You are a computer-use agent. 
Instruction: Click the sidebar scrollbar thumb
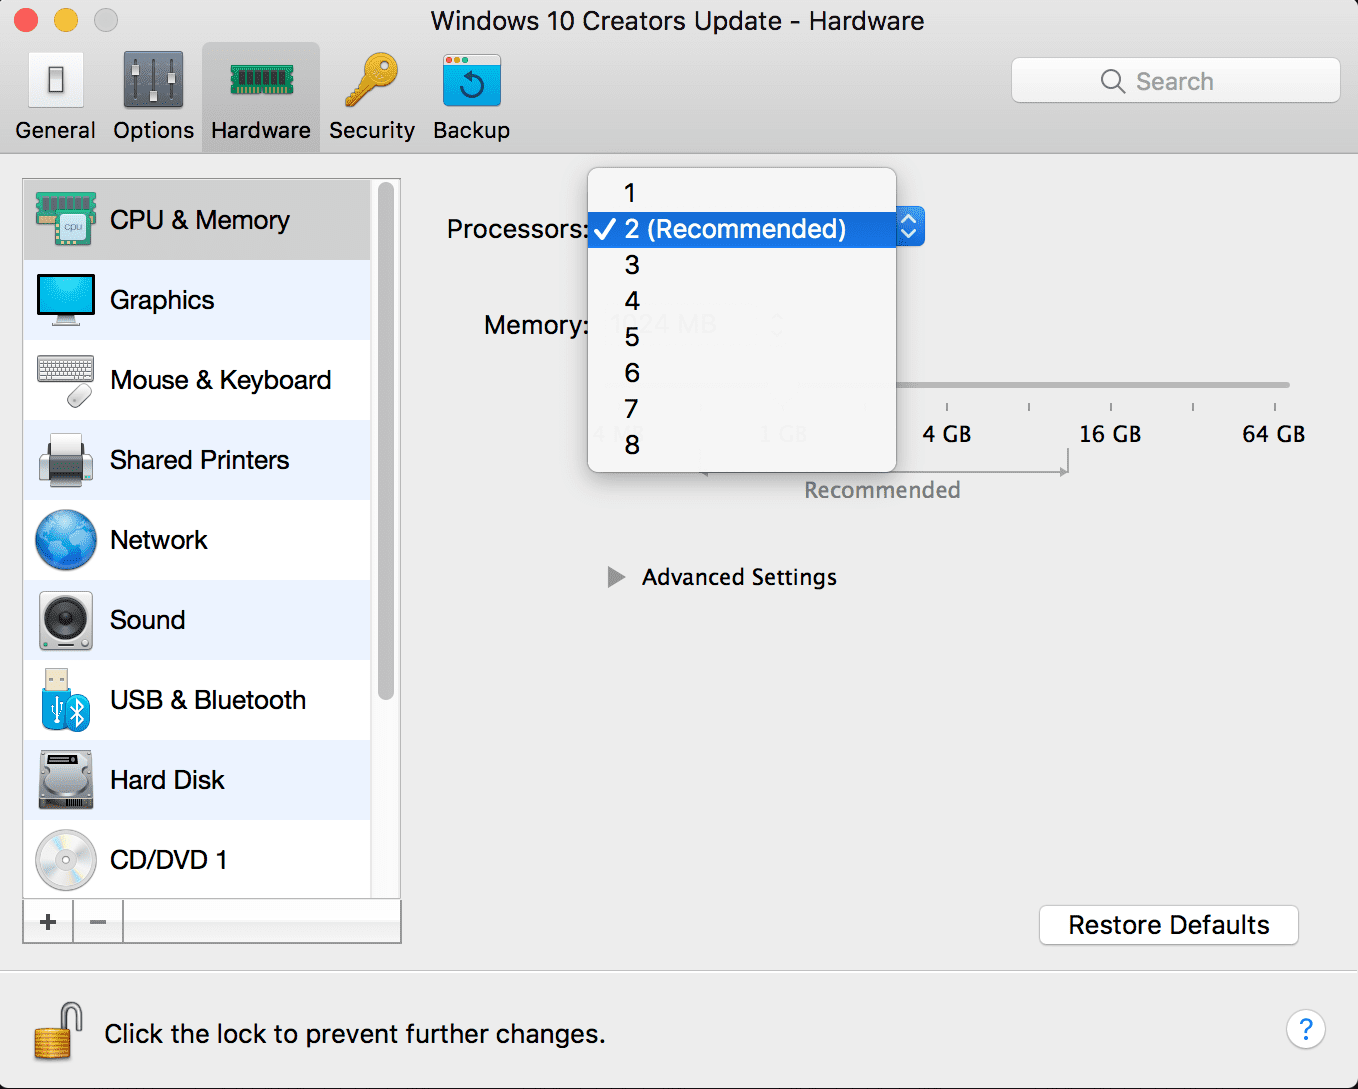(x=386, y=440)
